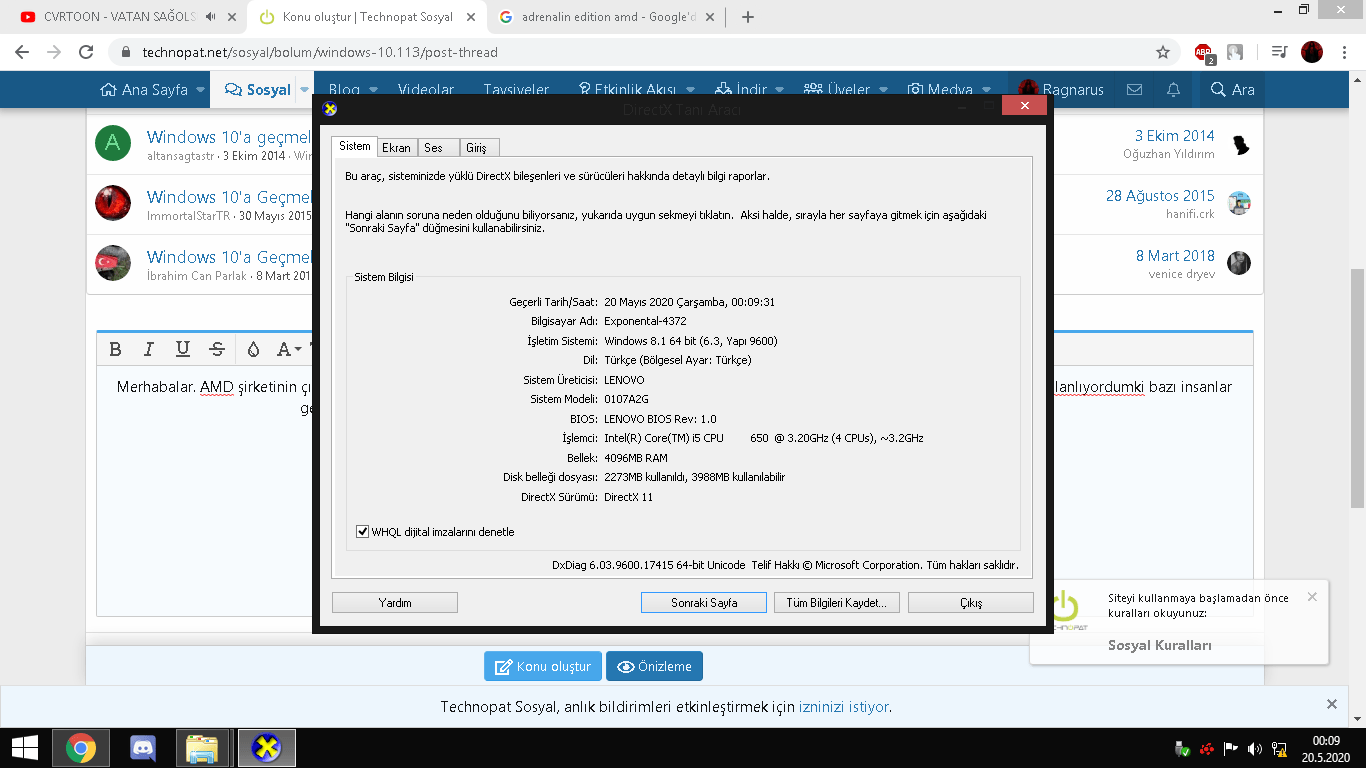Viewport: 1366px width, 768px height.
Task: Open thread dated 3 Ekim 2014
Action: tap(1174, 136)
